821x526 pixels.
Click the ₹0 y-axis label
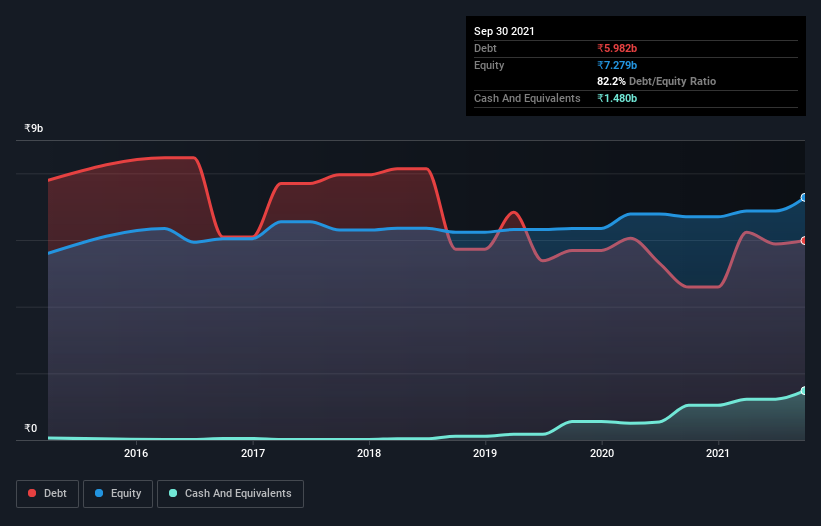(31, 428)
